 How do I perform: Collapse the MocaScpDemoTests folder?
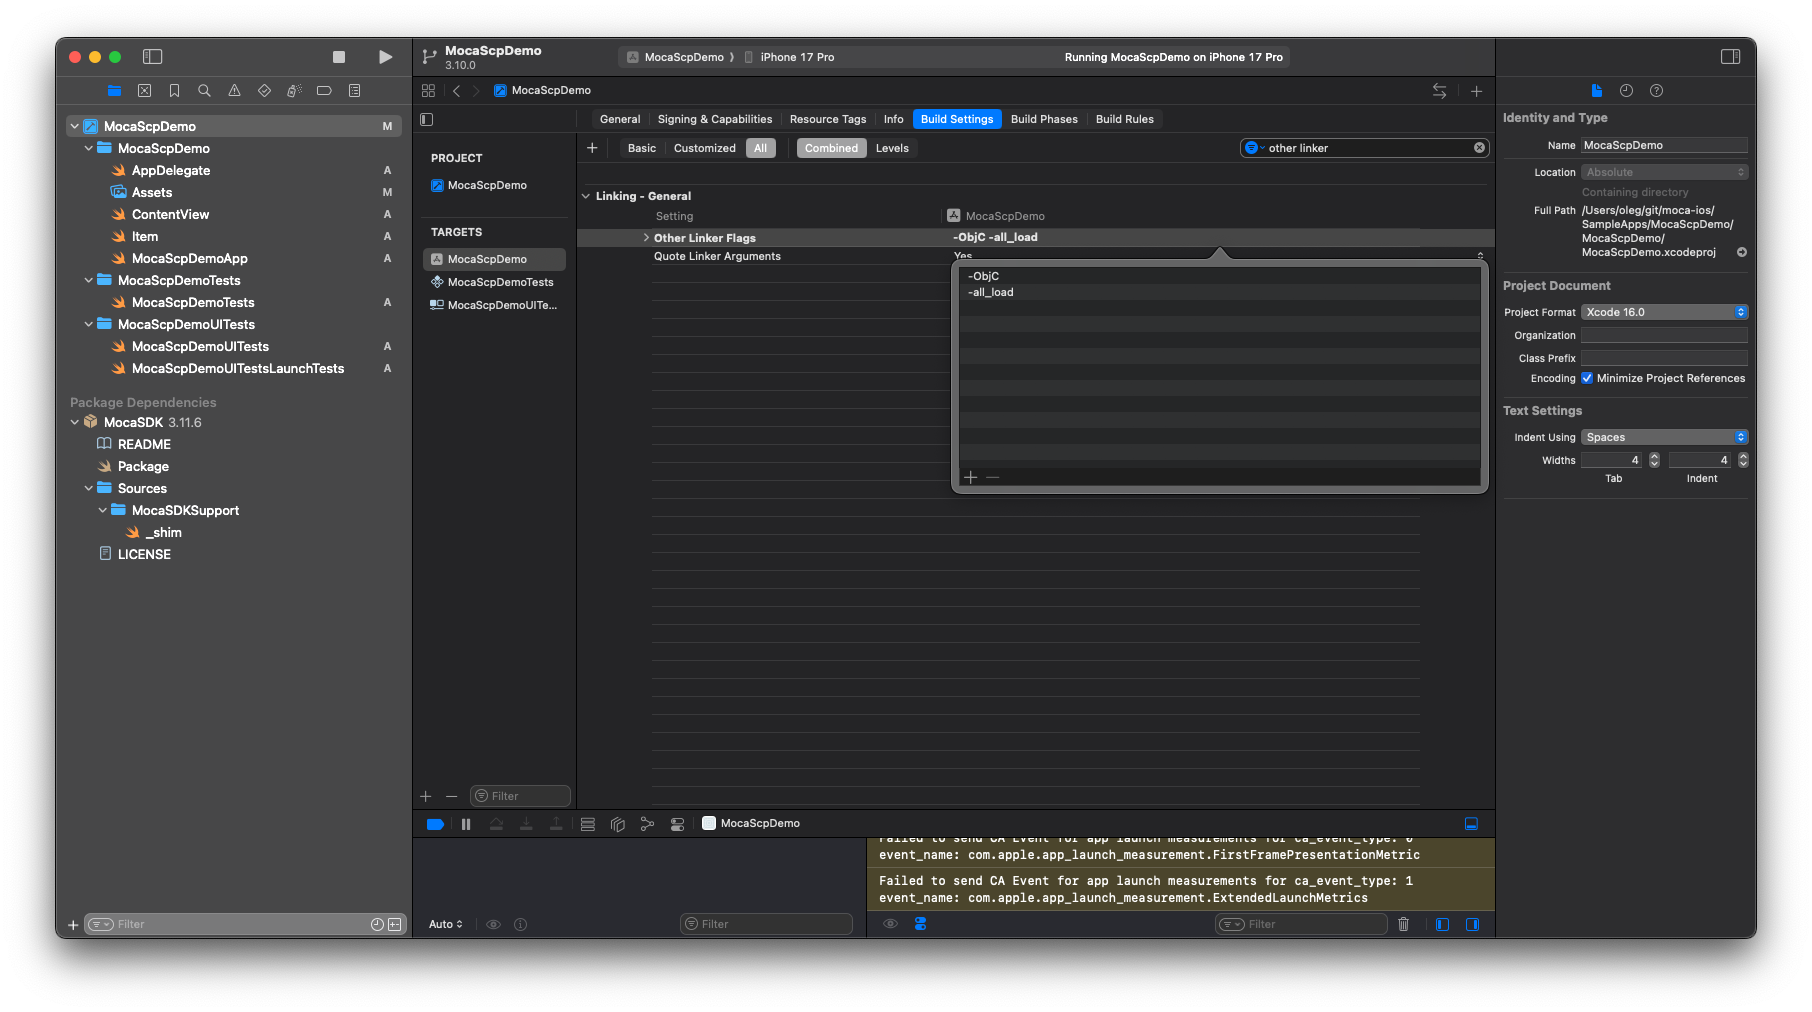pyautogui.click(x=89, y=281)
